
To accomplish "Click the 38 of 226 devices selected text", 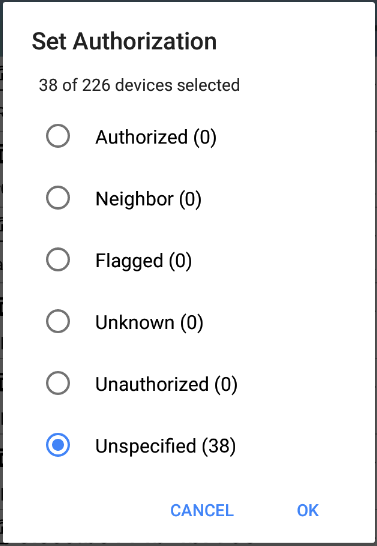I will 139,85.
